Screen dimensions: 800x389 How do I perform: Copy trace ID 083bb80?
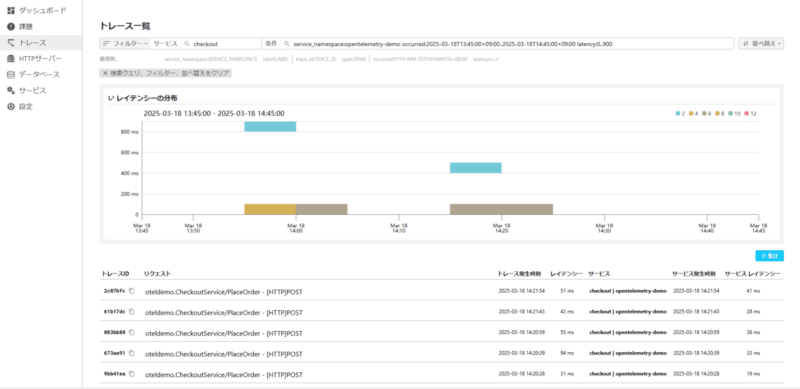coord(132,332)
